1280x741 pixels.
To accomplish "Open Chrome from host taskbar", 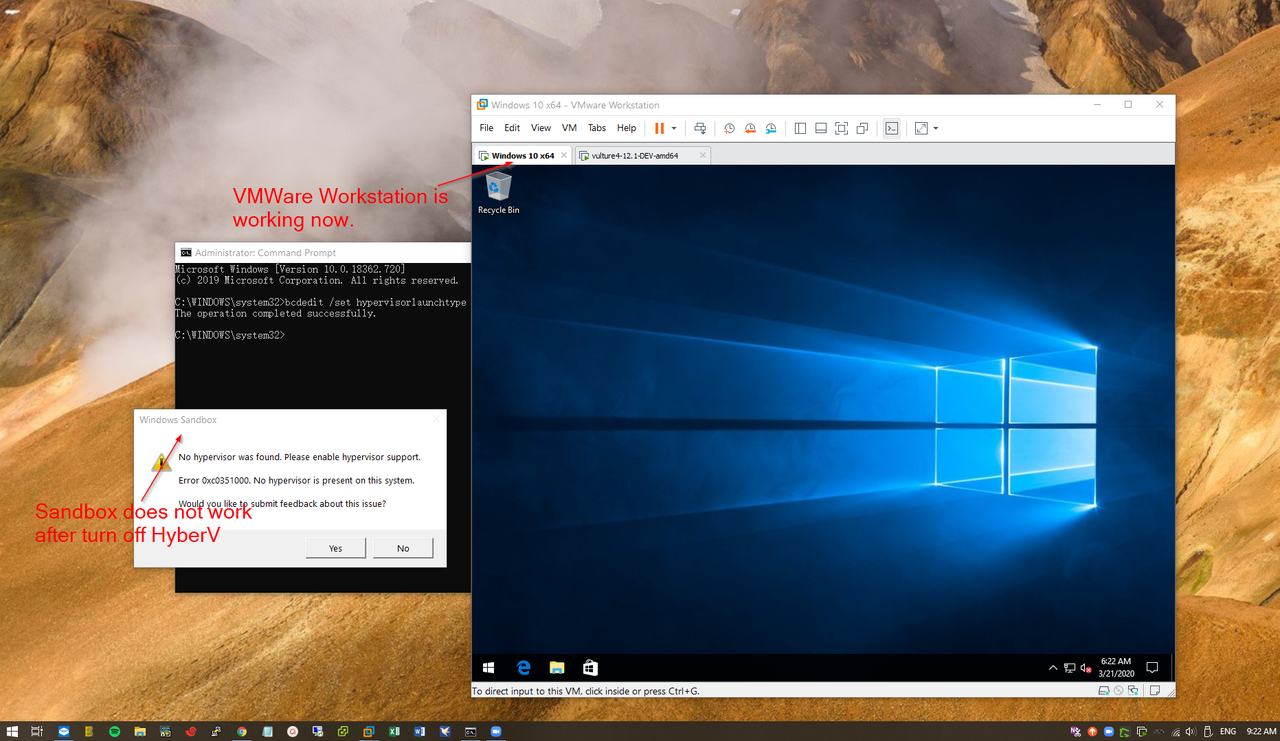I will coord(242,731).
